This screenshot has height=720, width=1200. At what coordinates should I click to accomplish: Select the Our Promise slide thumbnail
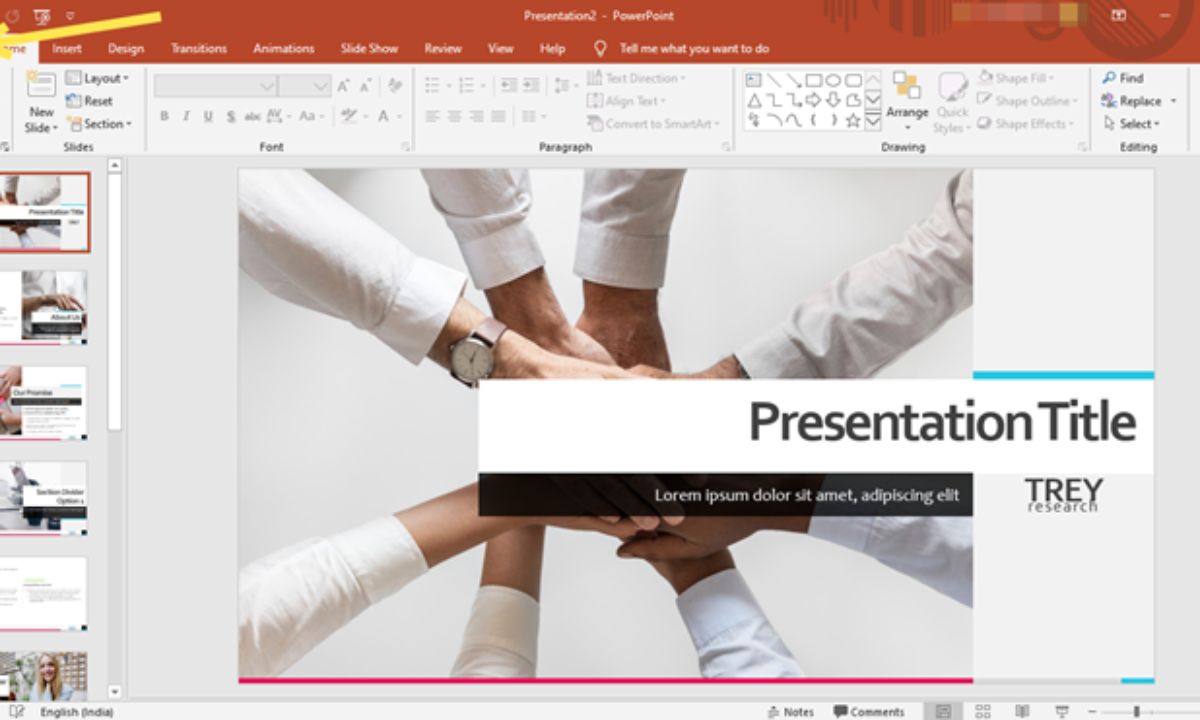click(44, 403)
